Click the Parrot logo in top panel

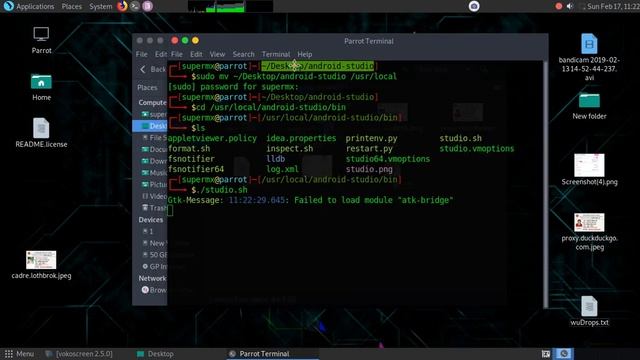tap(8, 6)
